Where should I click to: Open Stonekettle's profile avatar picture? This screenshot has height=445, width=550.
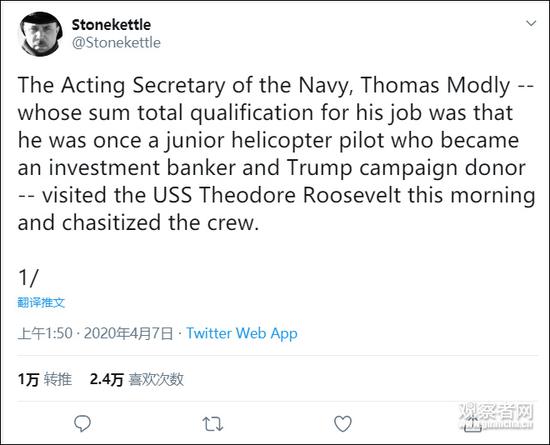point(41,34)
